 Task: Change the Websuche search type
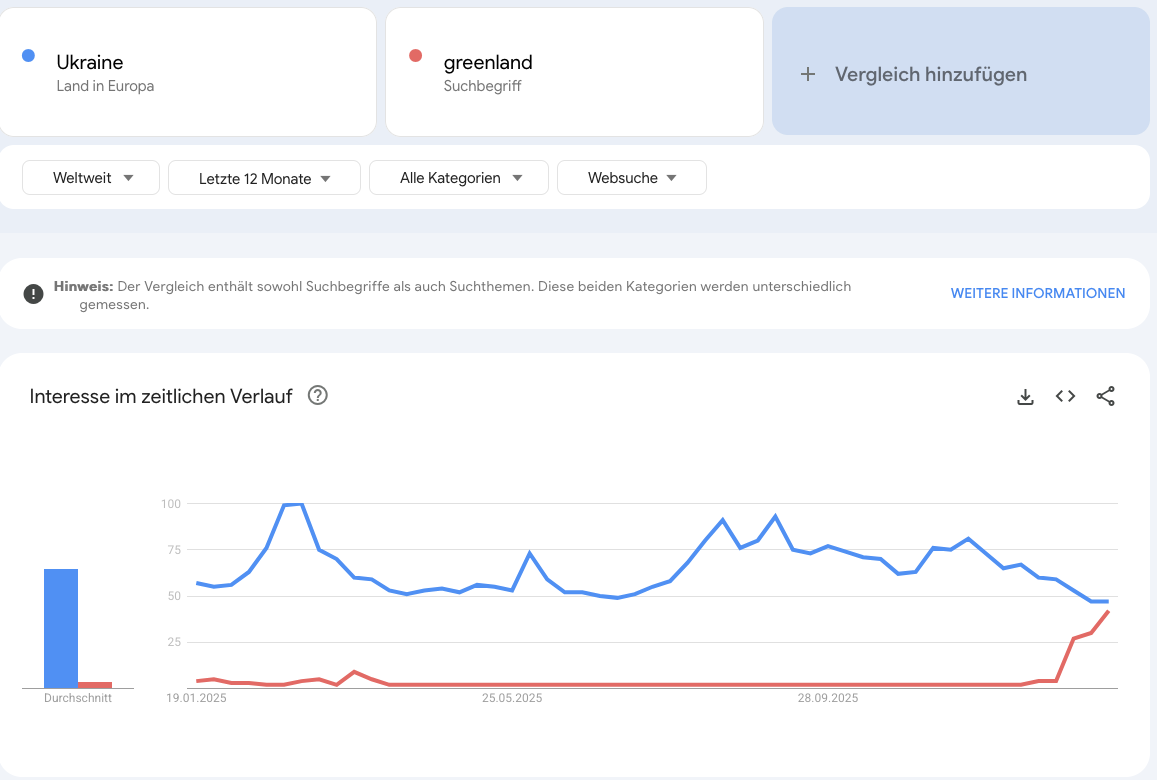tap(632, 178)
